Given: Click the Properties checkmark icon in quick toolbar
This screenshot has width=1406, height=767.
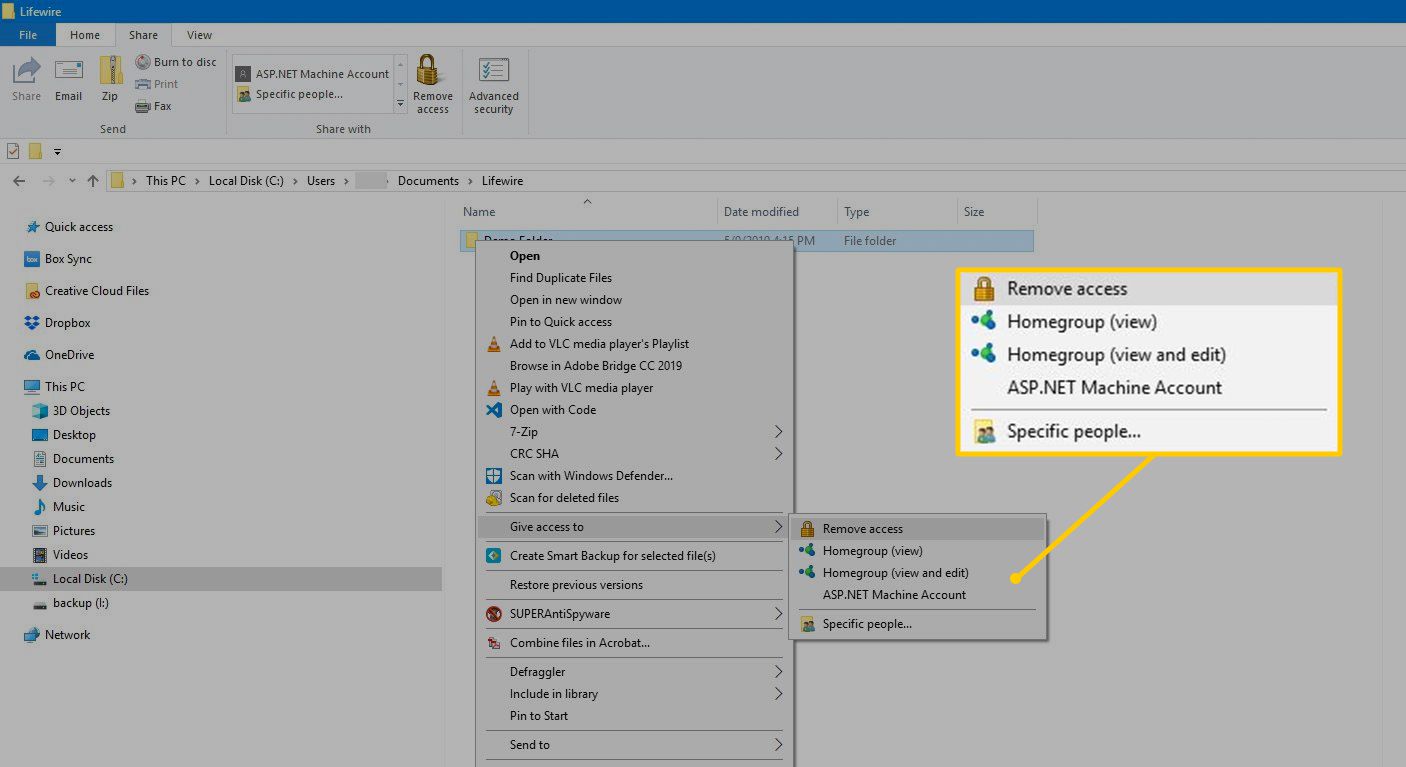Looking at the screenshot, I should [13, 151].
